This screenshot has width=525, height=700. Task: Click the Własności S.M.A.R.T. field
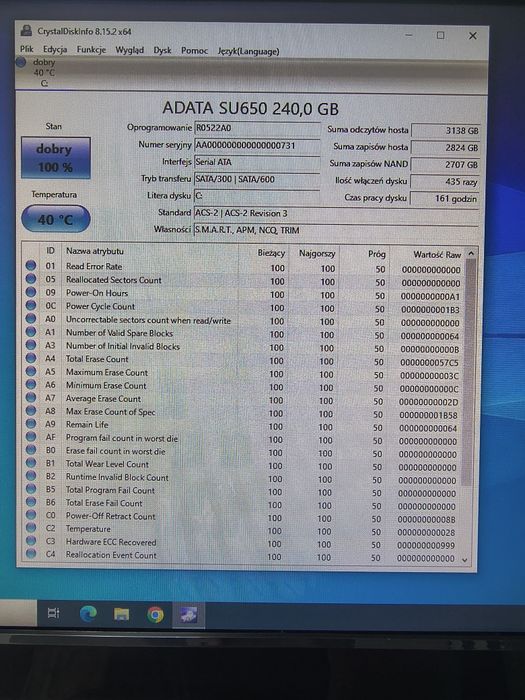click(337, 230)
